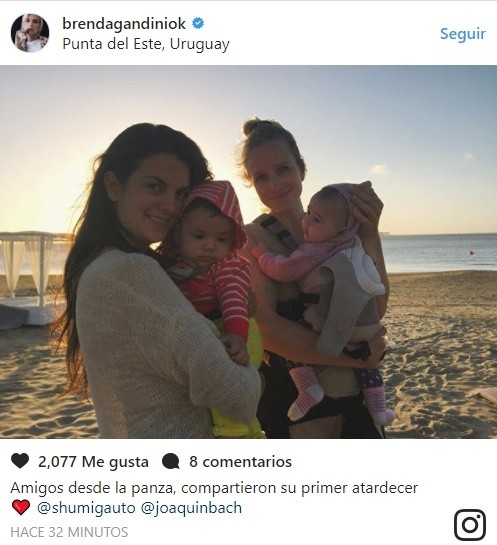
Task: Open the @shumigauto mention
Action: coord(86,508)
